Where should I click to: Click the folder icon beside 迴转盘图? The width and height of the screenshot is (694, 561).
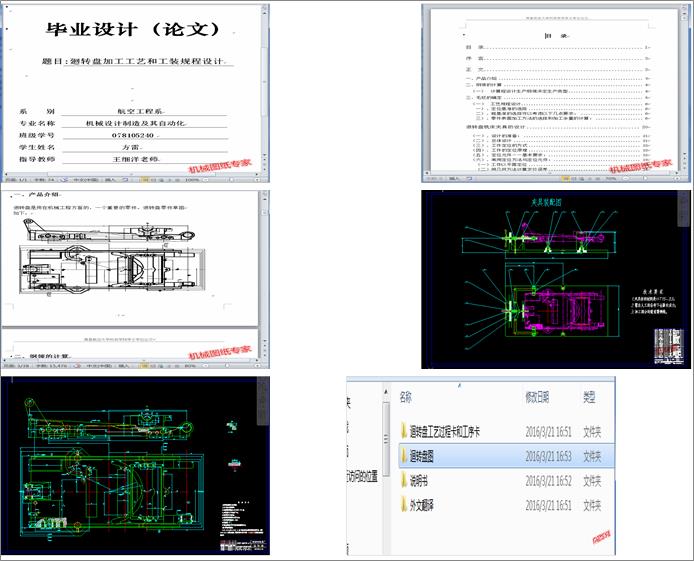click(x=404, y=456)
